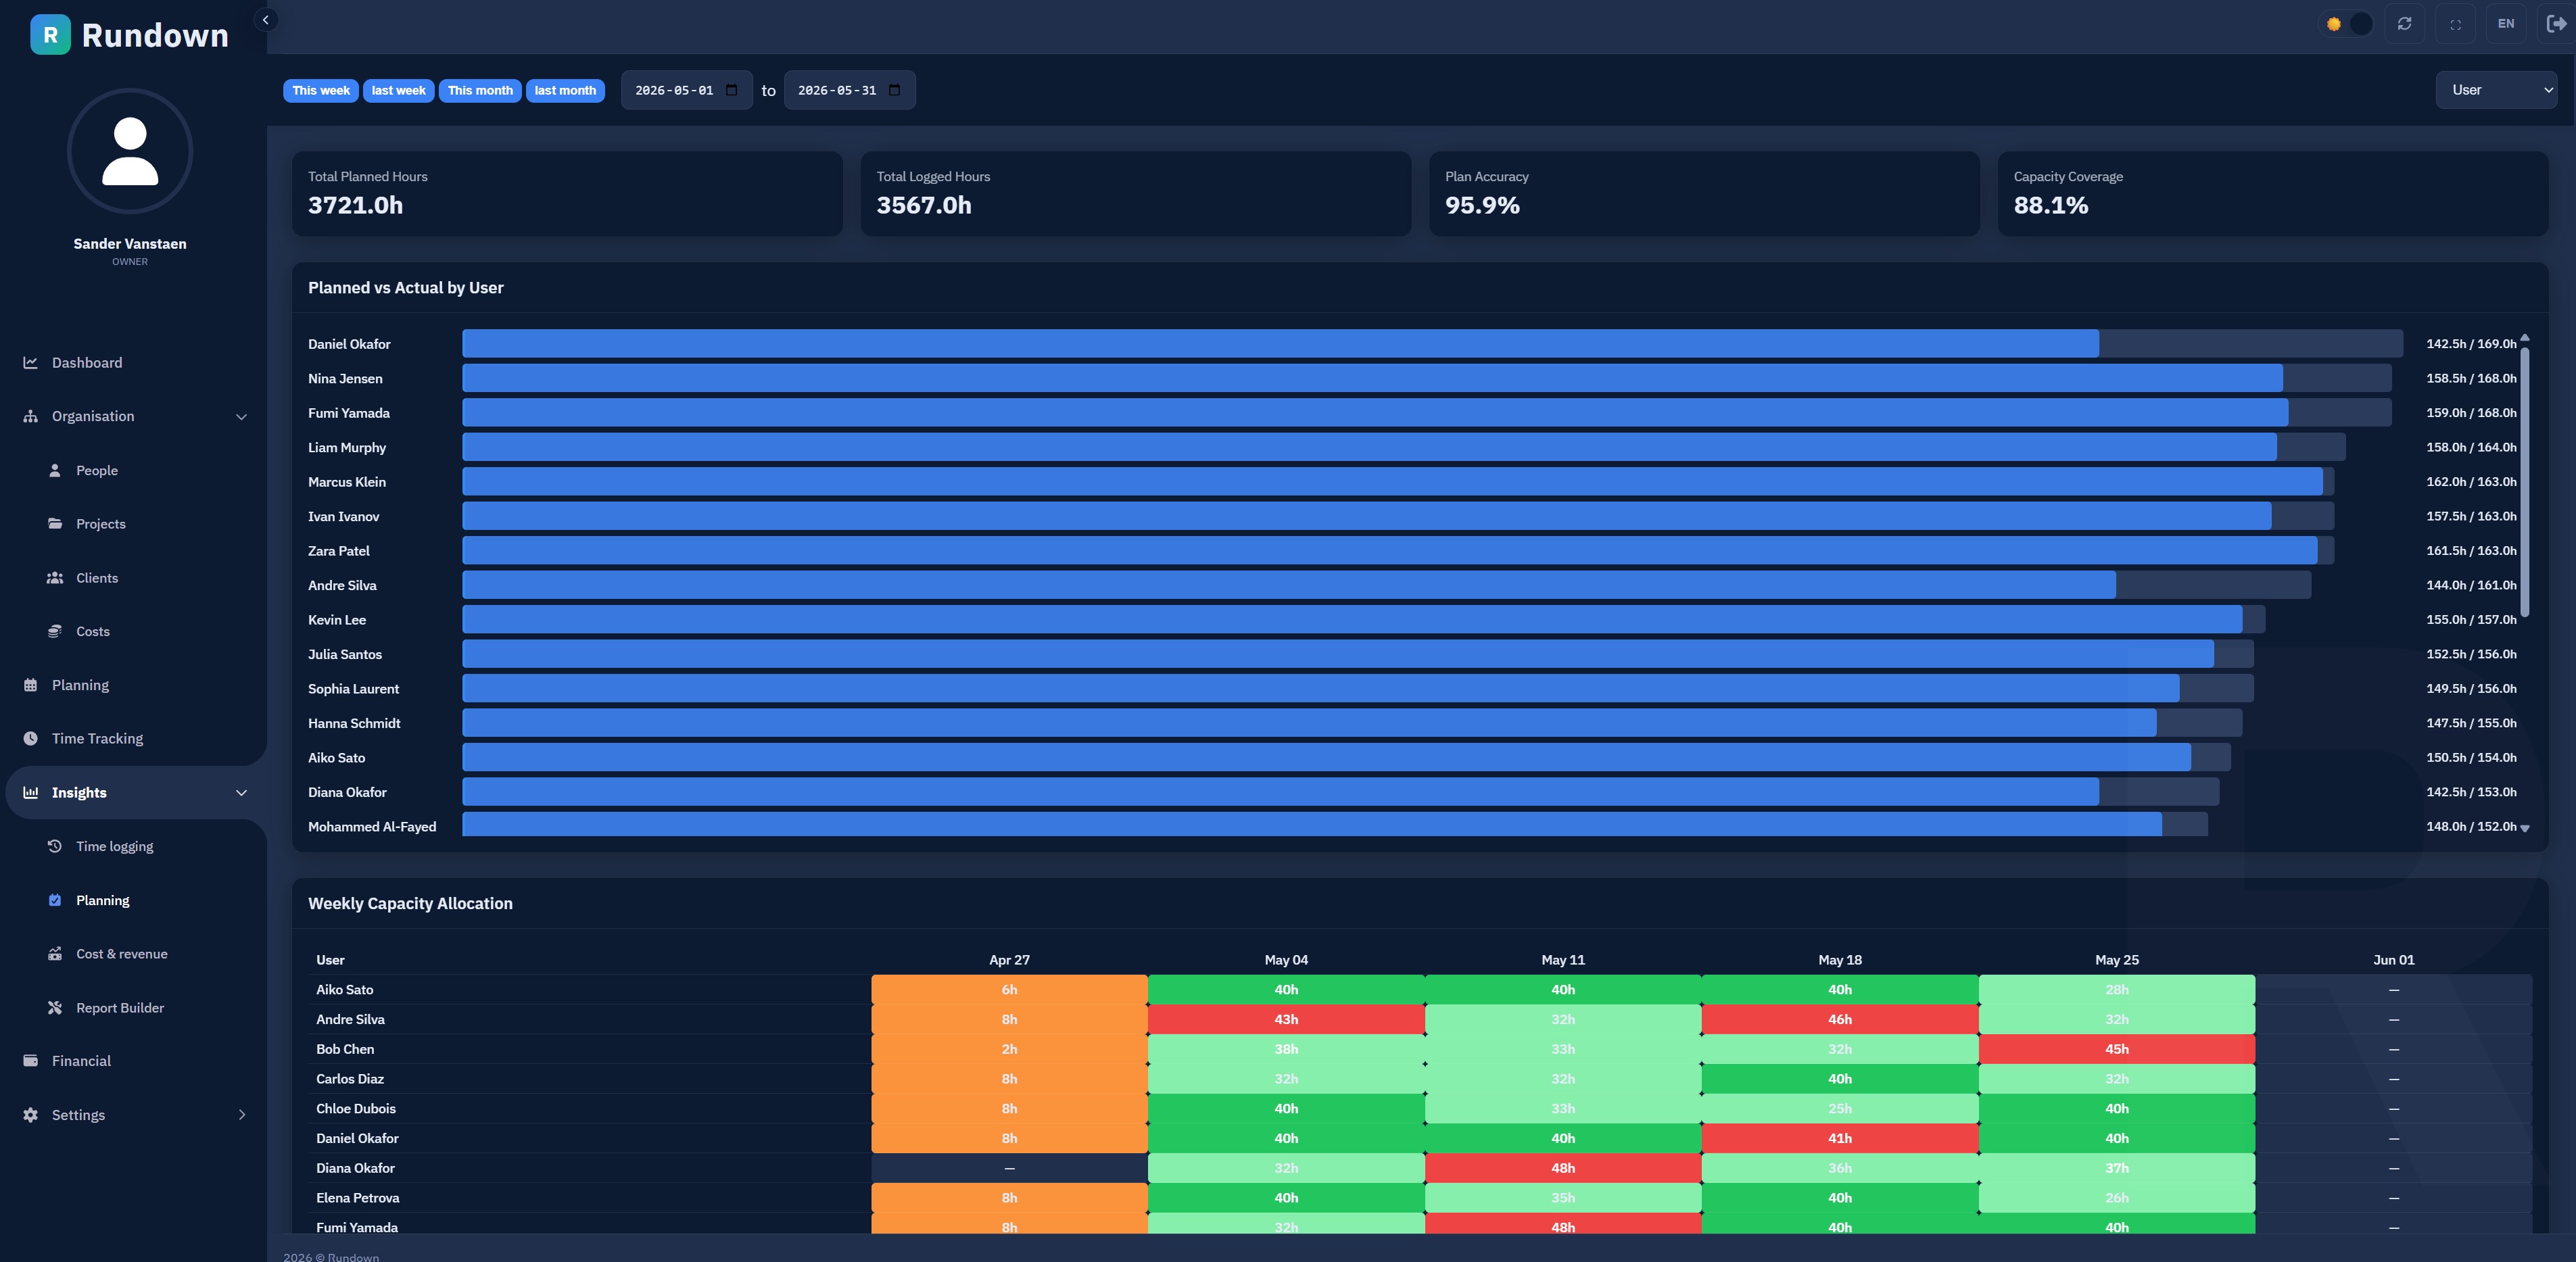Click the Time logging history icon
This screenshot has height=1262, width=2576.
[55, 847]
